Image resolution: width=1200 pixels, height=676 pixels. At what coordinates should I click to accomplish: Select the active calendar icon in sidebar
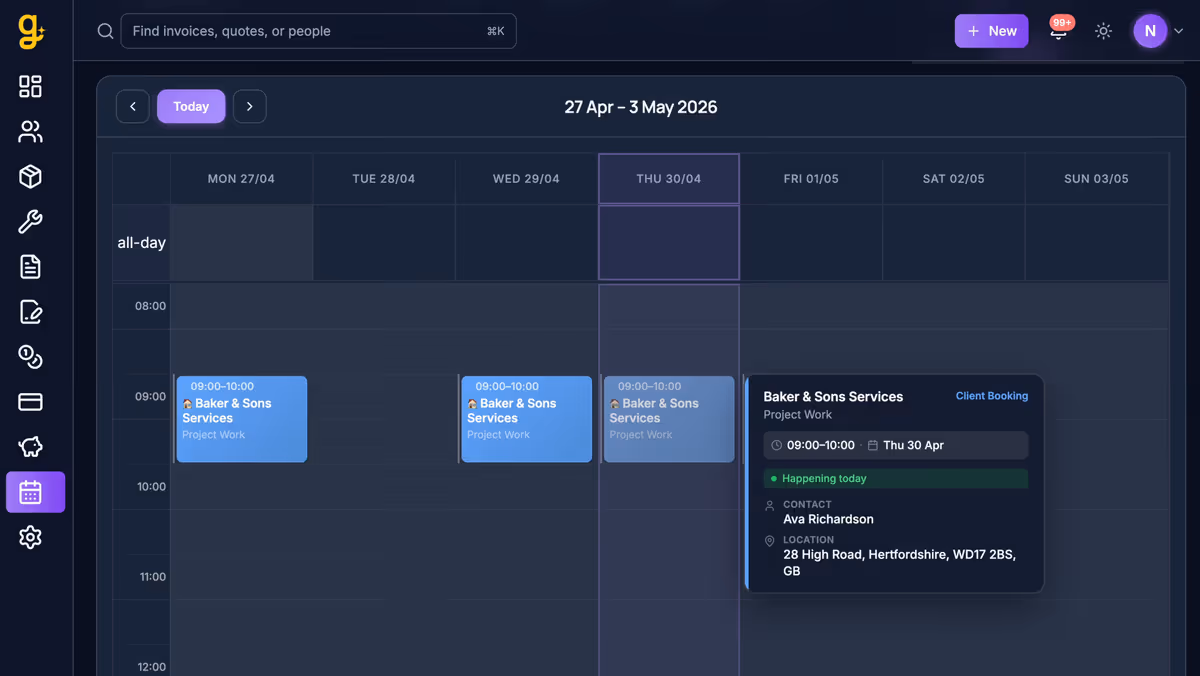[36, 492]
